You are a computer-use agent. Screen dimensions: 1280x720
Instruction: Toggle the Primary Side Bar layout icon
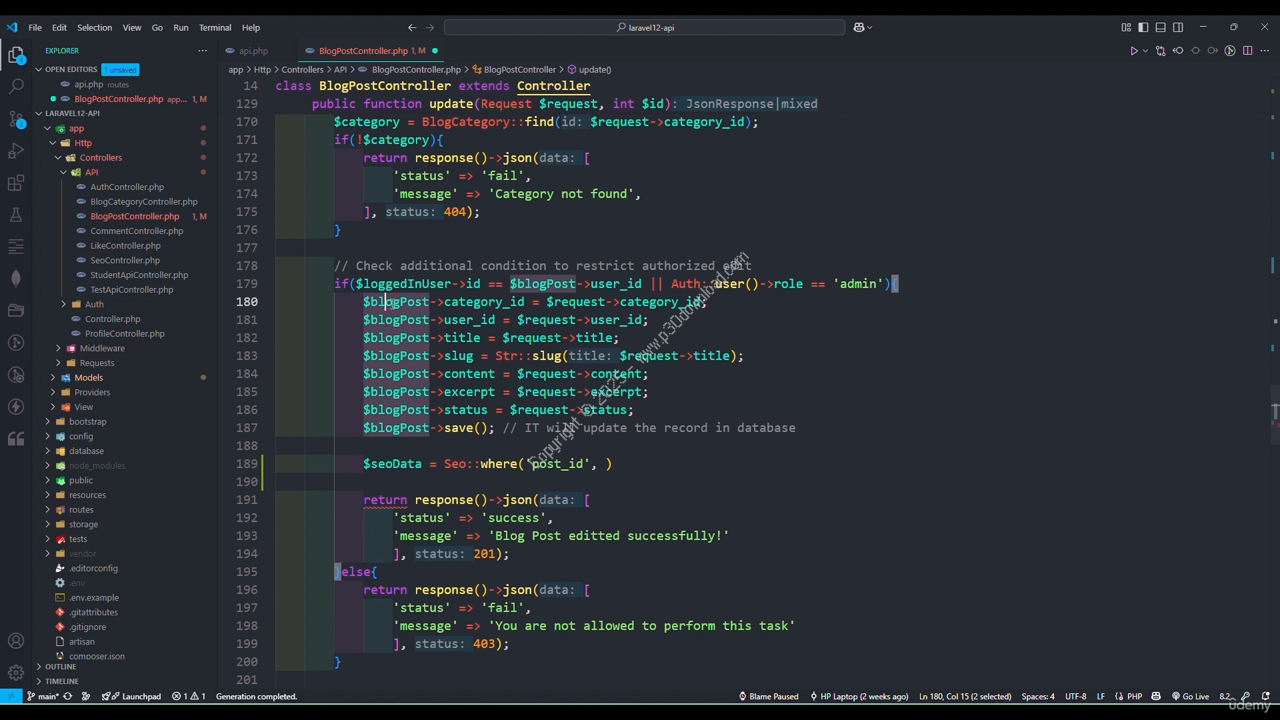click(x=1143, y=27)
